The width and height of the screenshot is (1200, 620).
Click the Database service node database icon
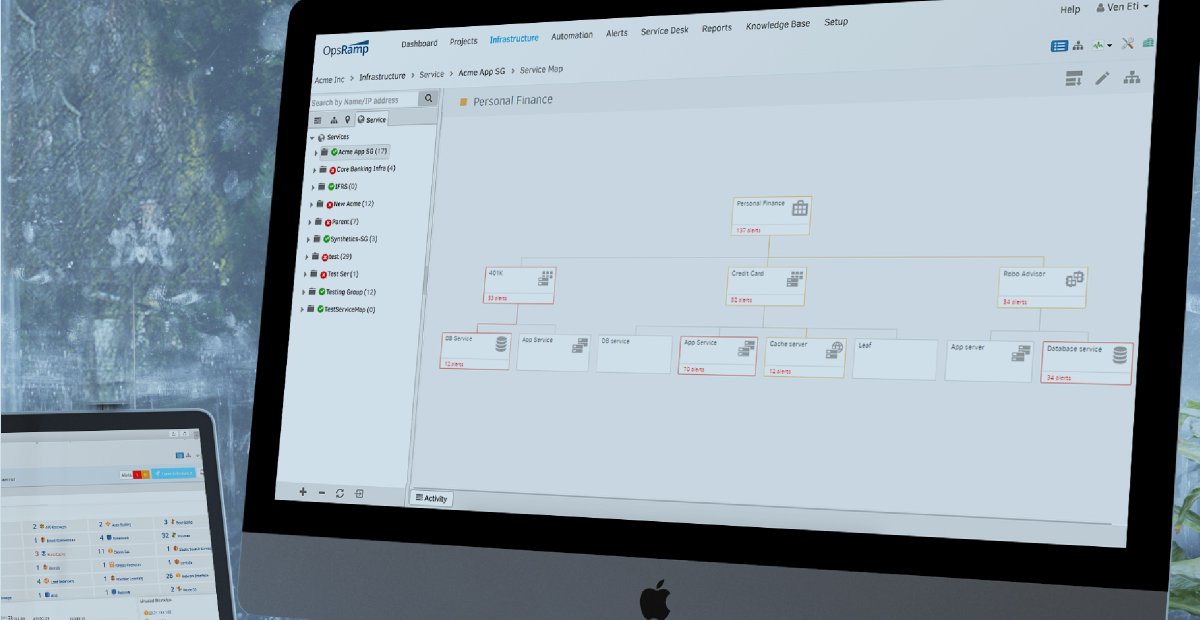[x=1120, y=355]
